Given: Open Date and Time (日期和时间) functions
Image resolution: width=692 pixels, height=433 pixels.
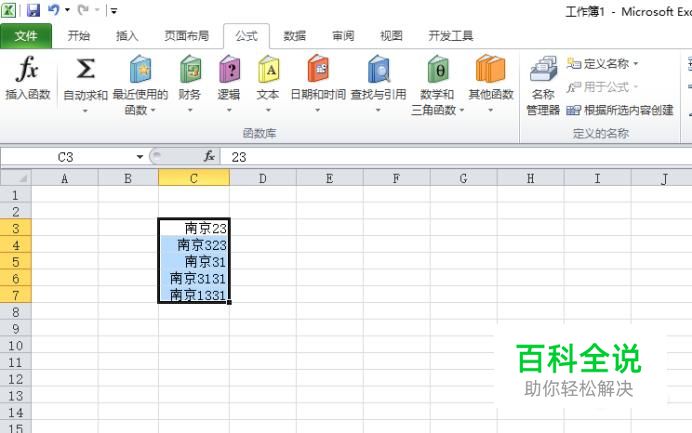Looking at the screenshot, I should coord(318,69).
